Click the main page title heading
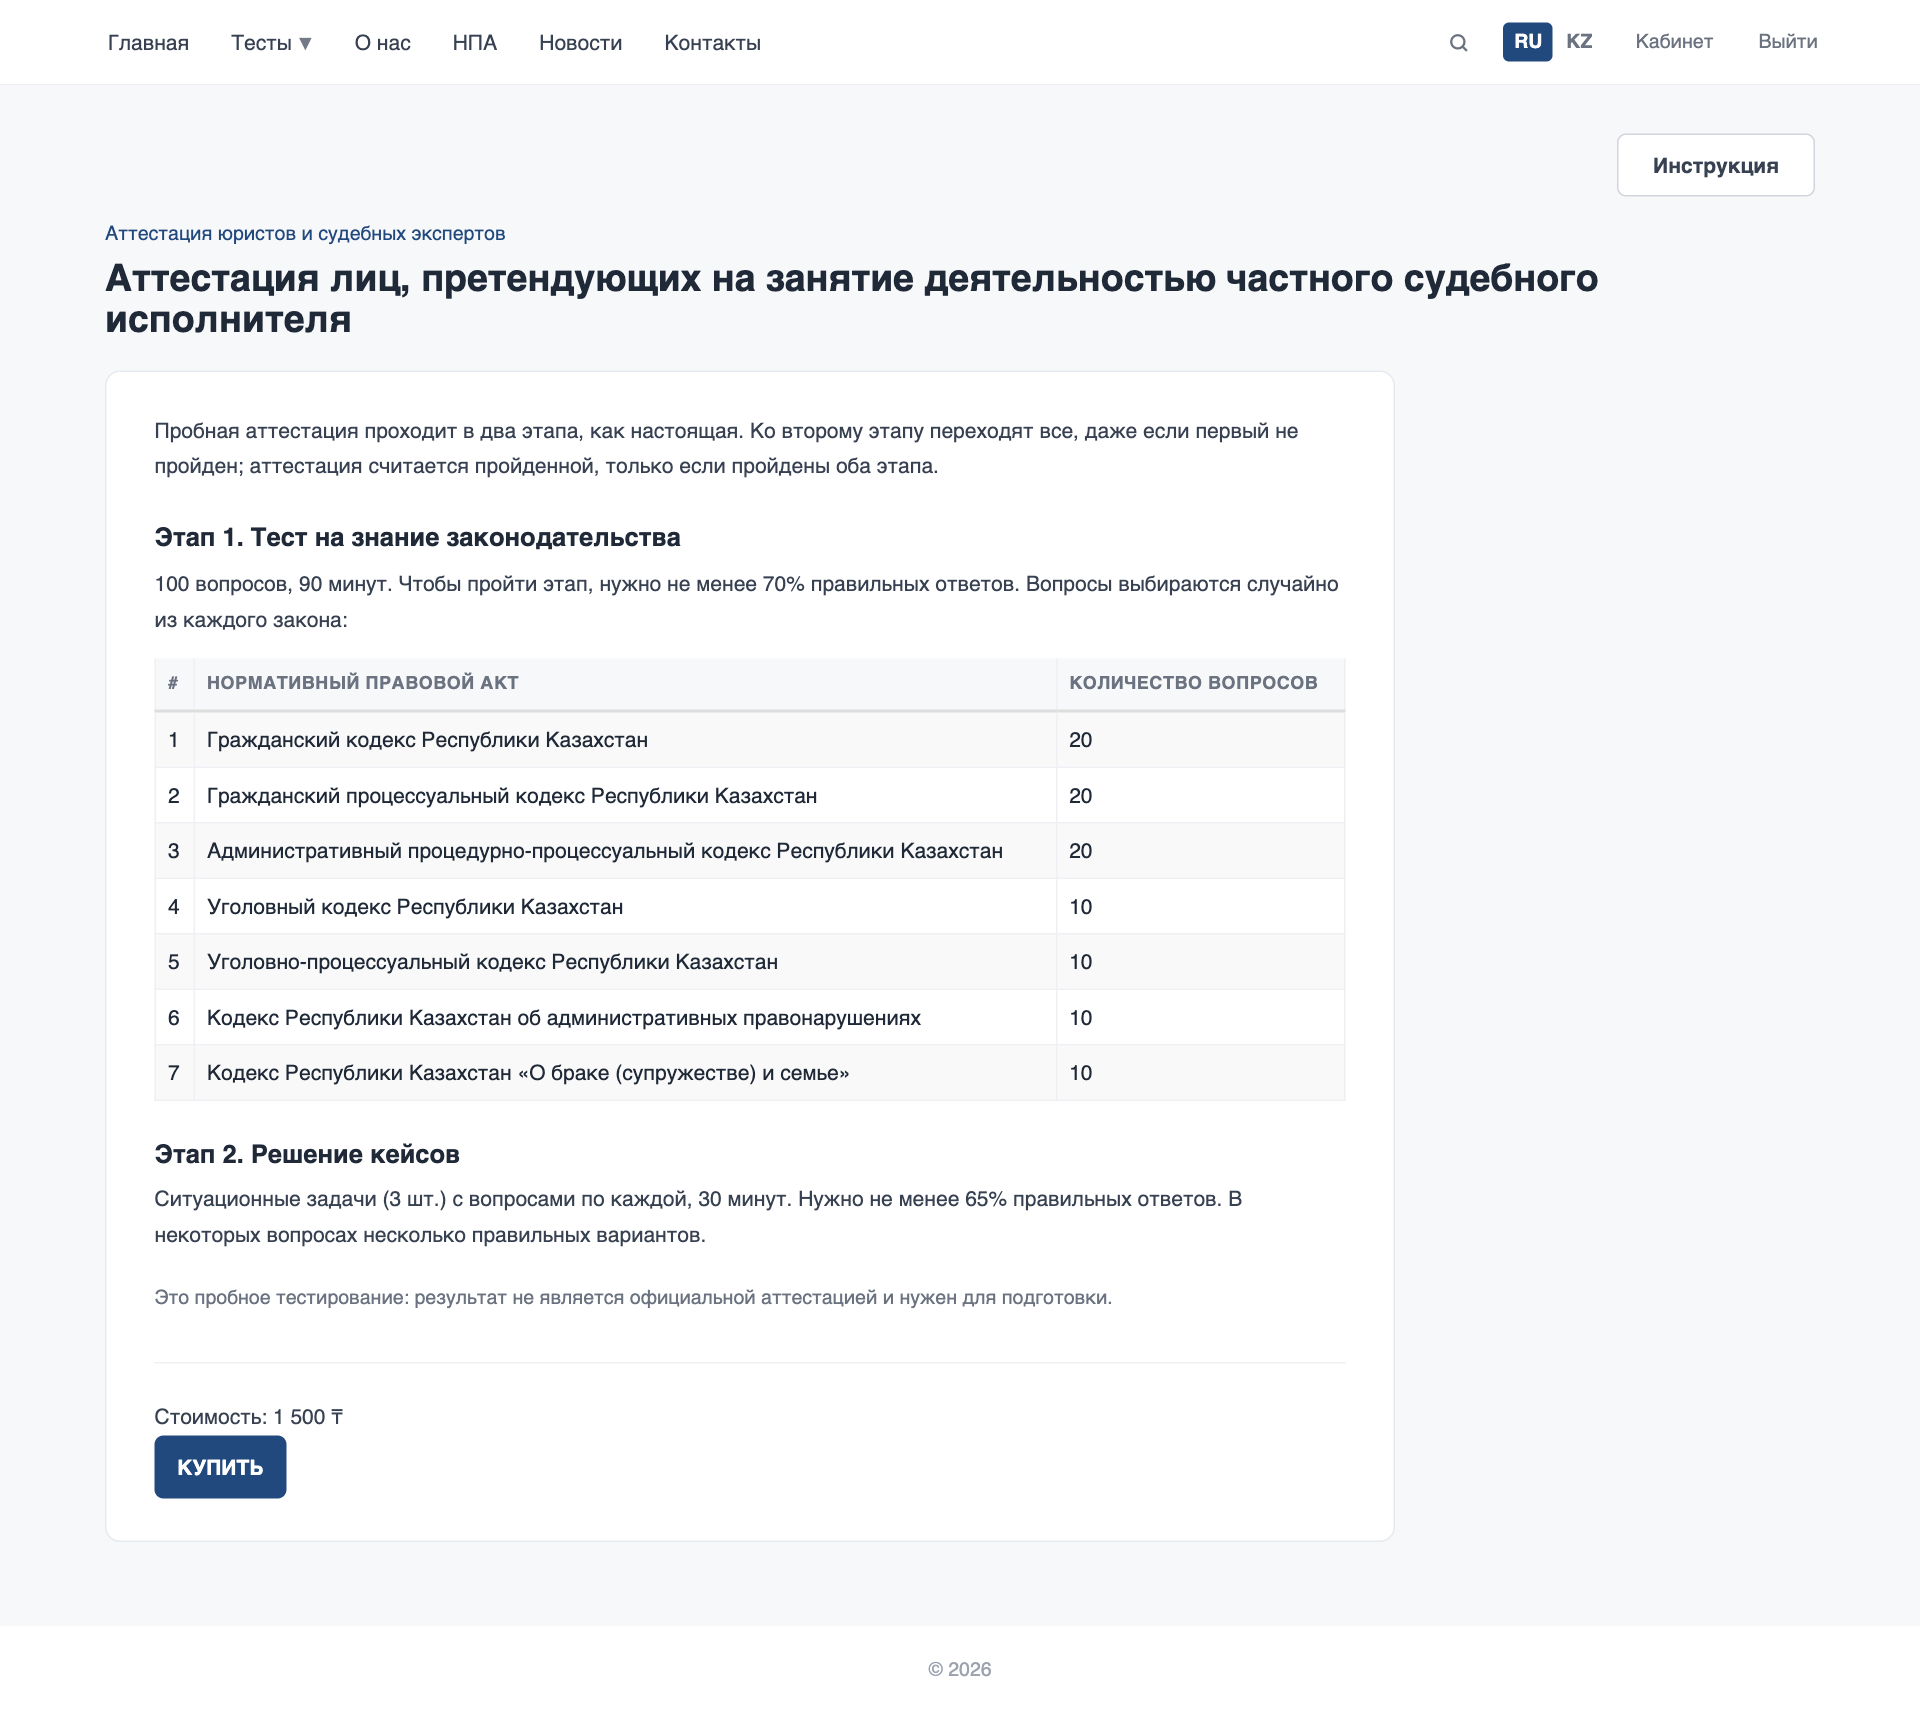 point(852,298)
